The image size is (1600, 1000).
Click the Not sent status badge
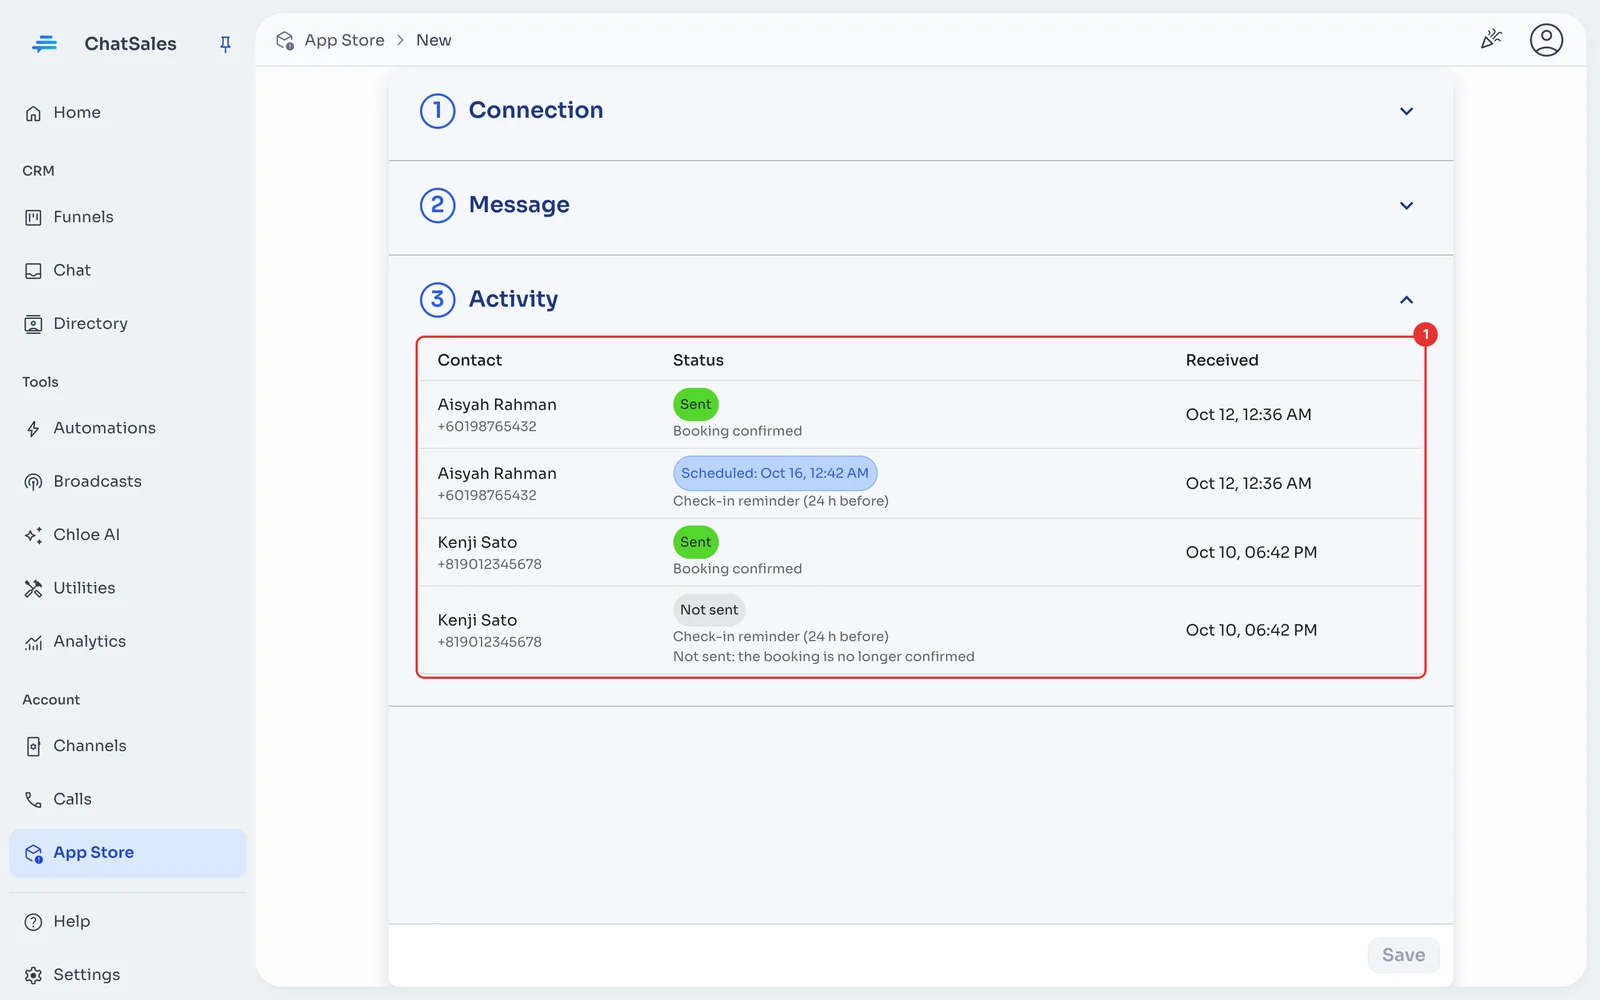[709, 610]
